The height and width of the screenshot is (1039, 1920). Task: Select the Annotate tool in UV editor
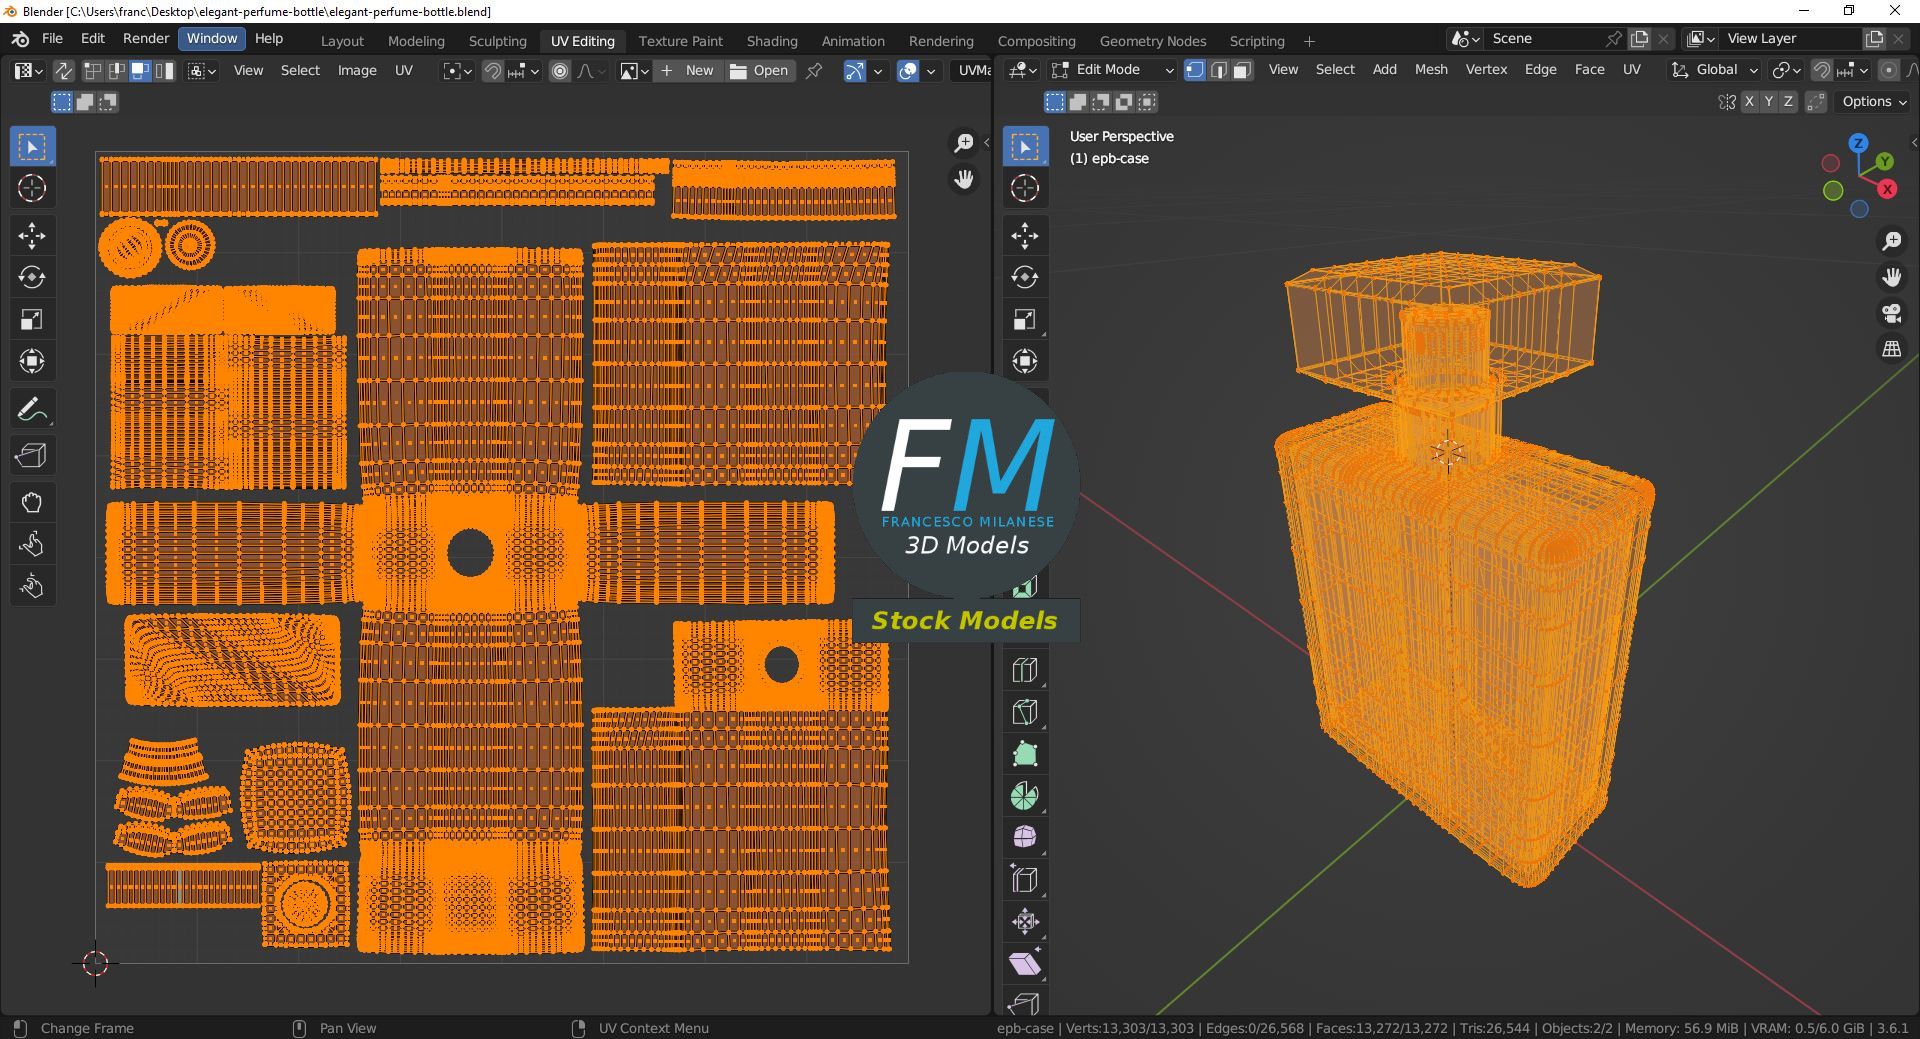pos(32,409)
